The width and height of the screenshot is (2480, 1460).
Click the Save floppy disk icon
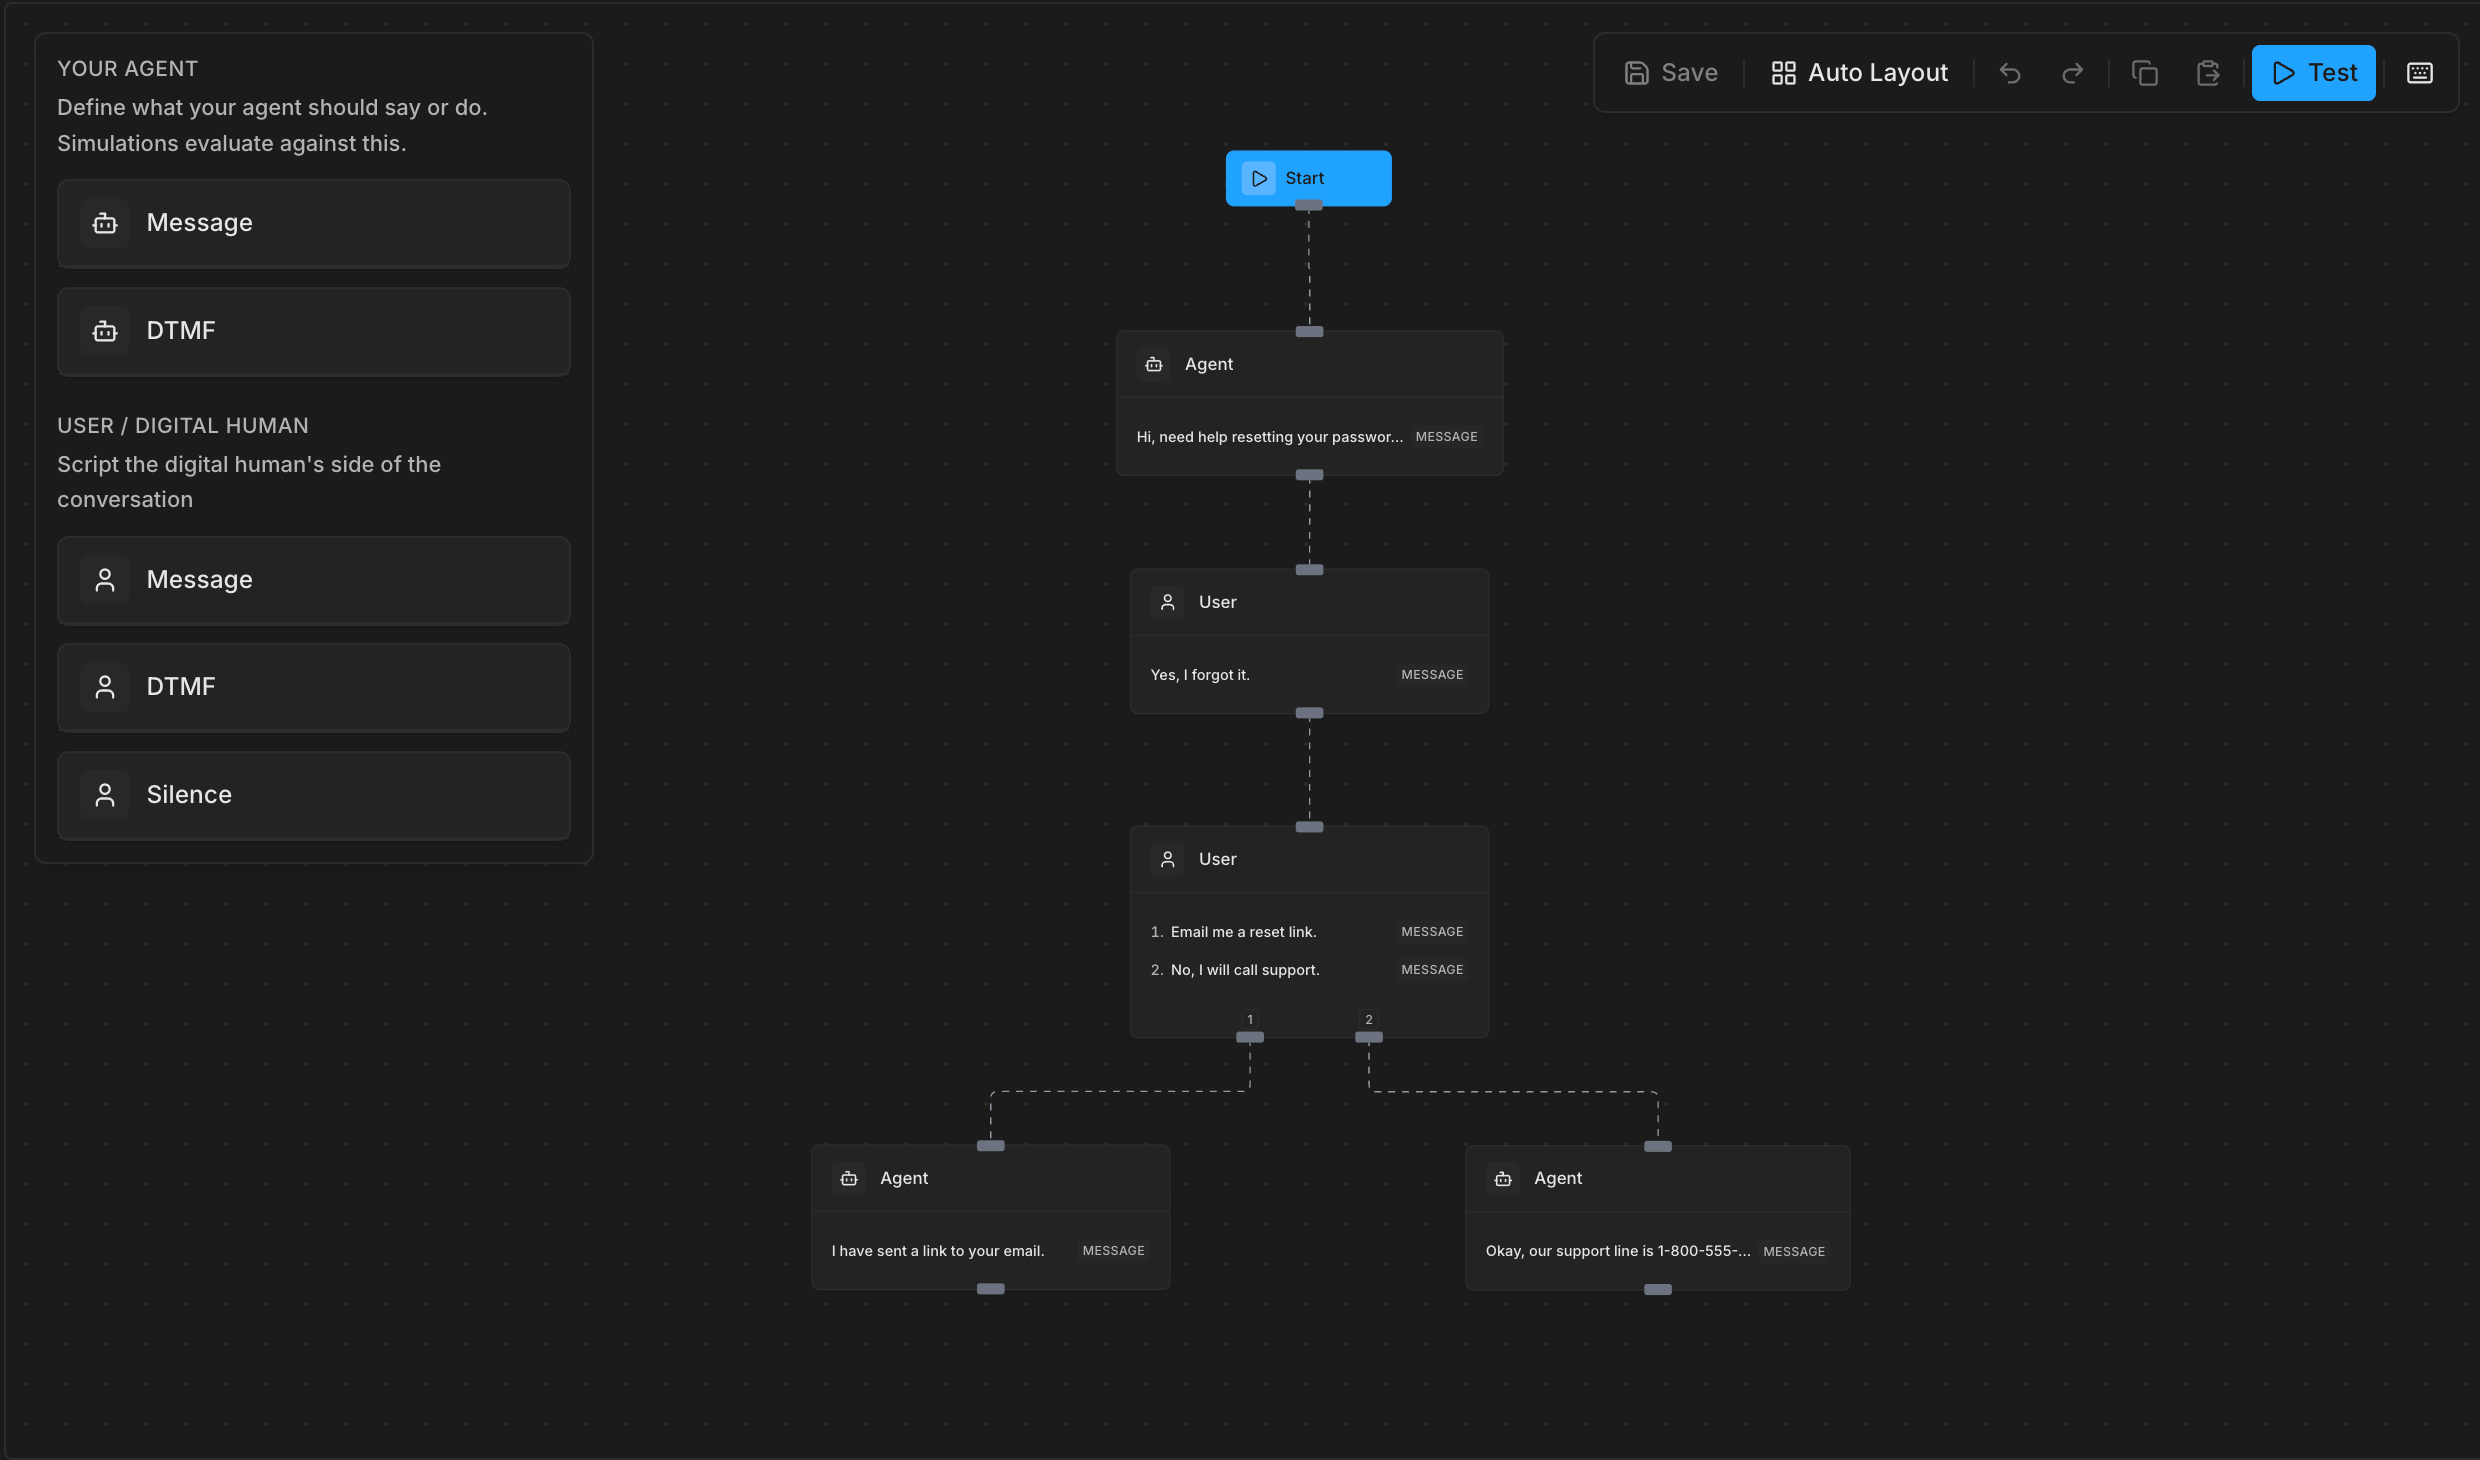point(1637,73)
